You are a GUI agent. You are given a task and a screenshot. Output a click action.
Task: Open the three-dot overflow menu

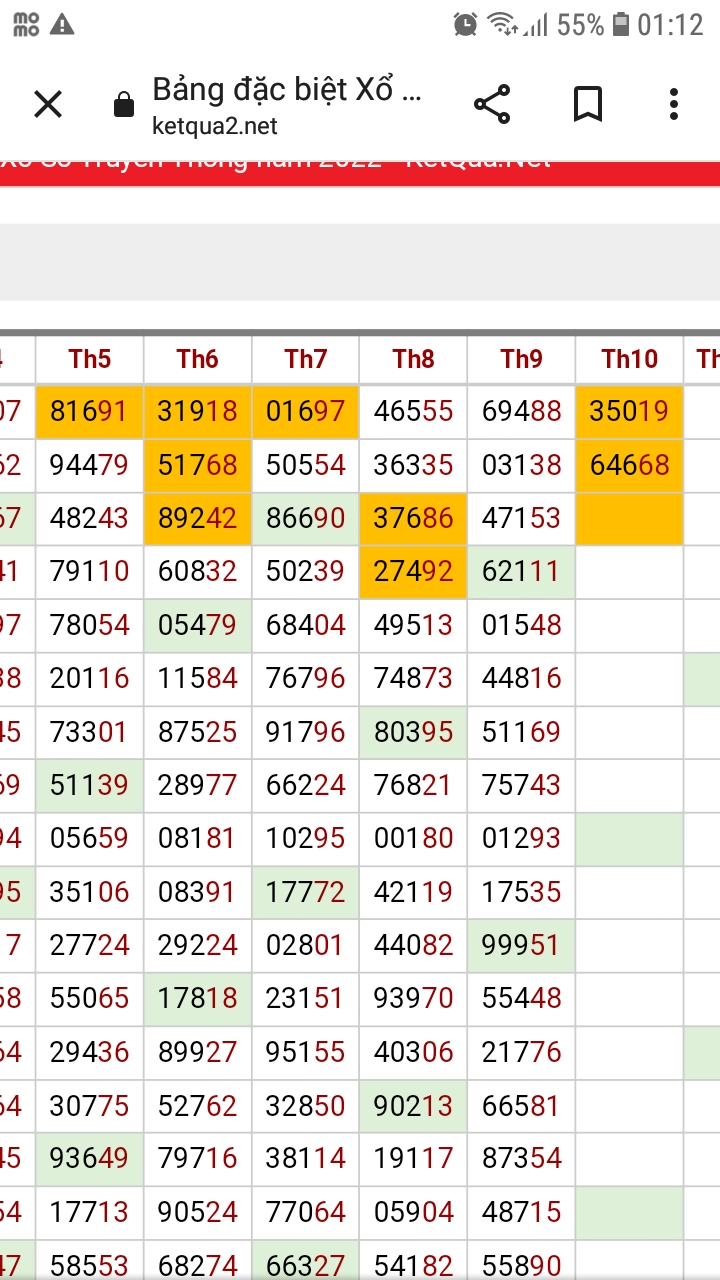674,104
